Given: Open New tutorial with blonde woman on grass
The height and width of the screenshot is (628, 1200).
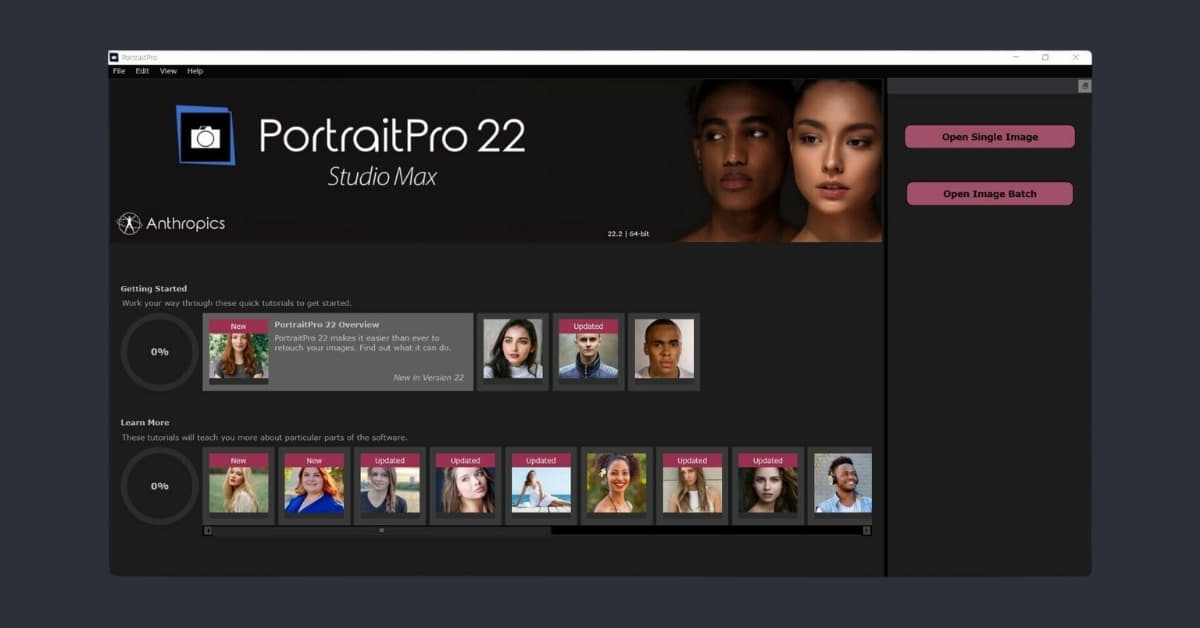Looking at the screenshot, I should (238, 486).
